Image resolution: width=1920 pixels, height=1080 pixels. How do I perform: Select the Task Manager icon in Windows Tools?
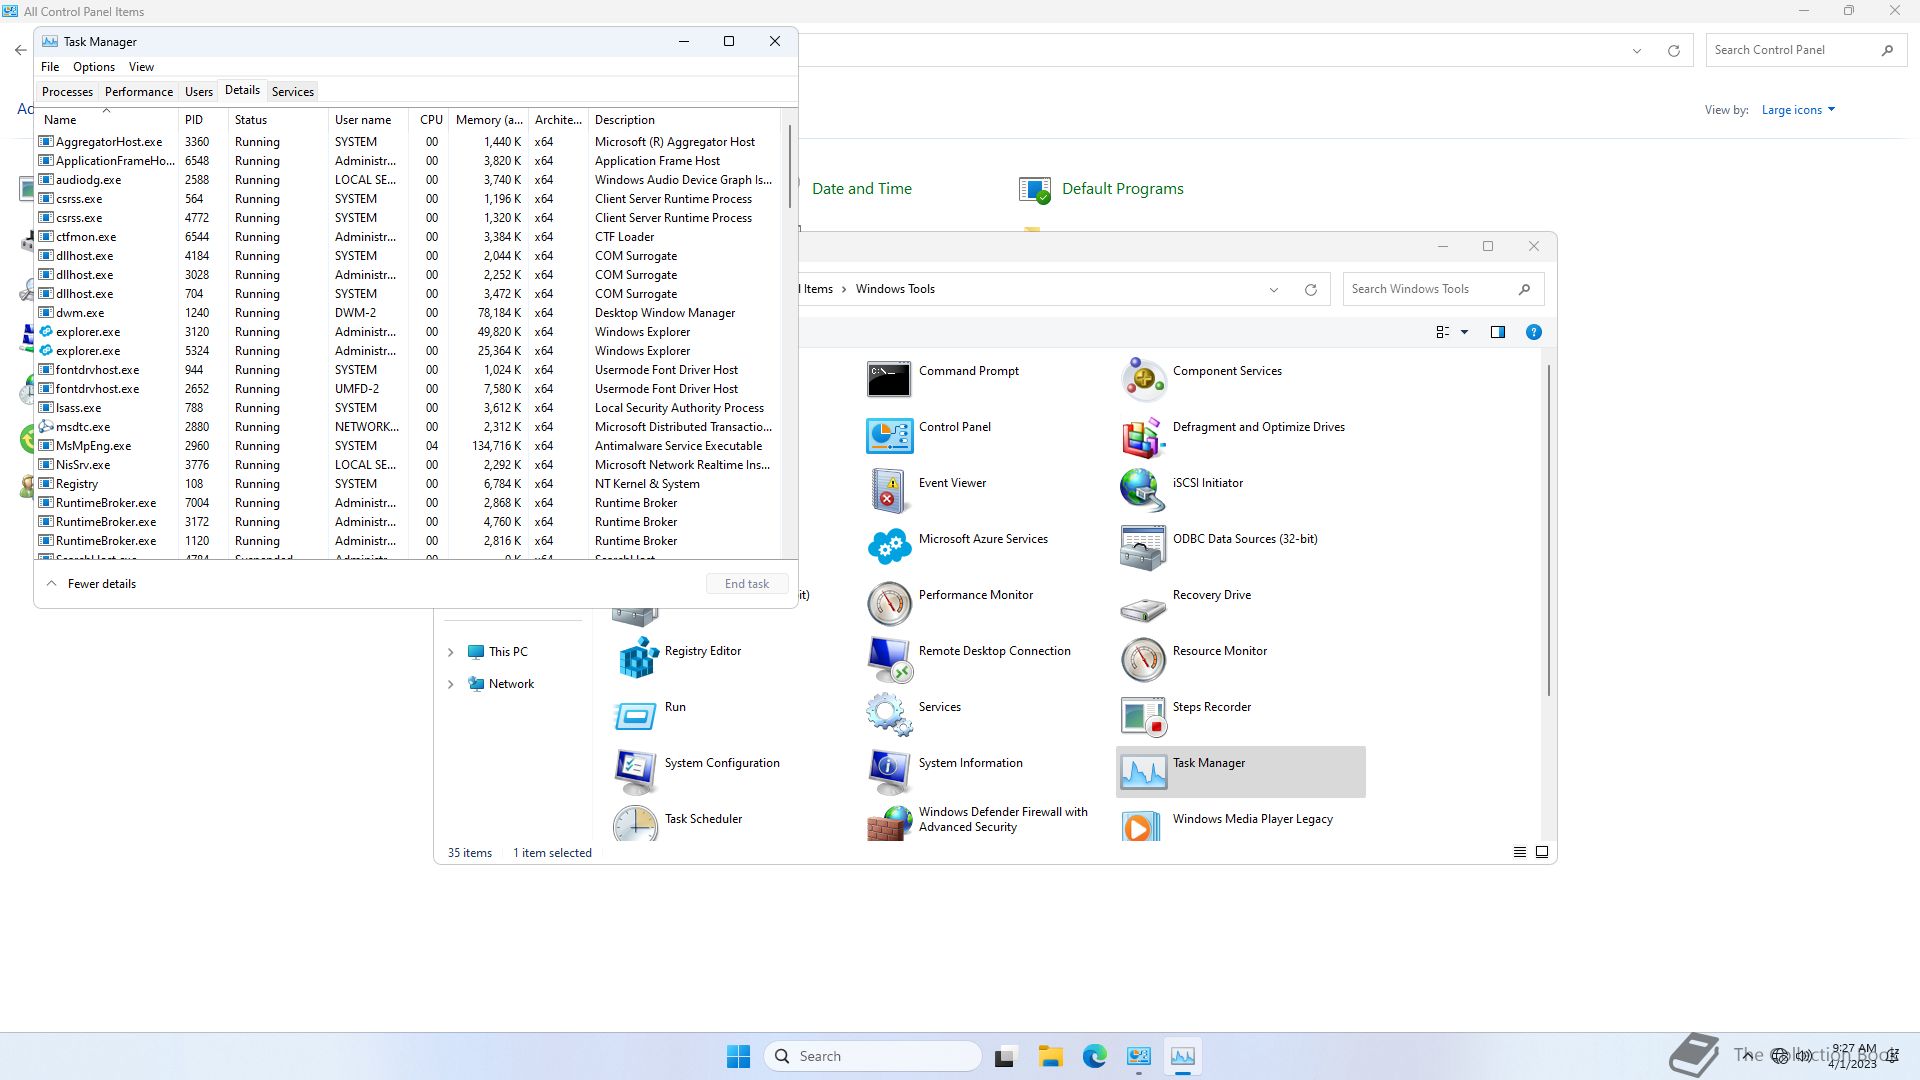click(1142, 771)
